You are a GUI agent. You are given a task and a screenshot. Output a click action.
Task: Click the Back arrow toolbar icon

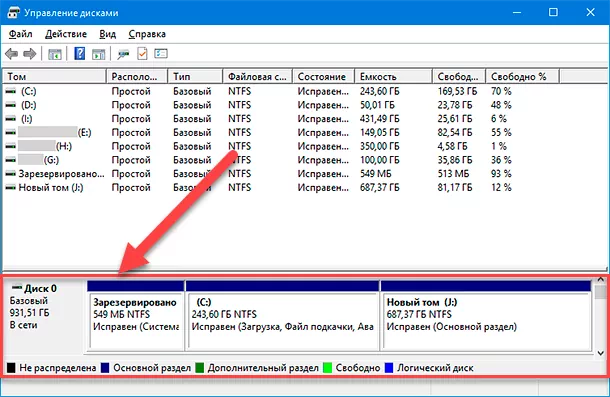(x=12, y=54)
